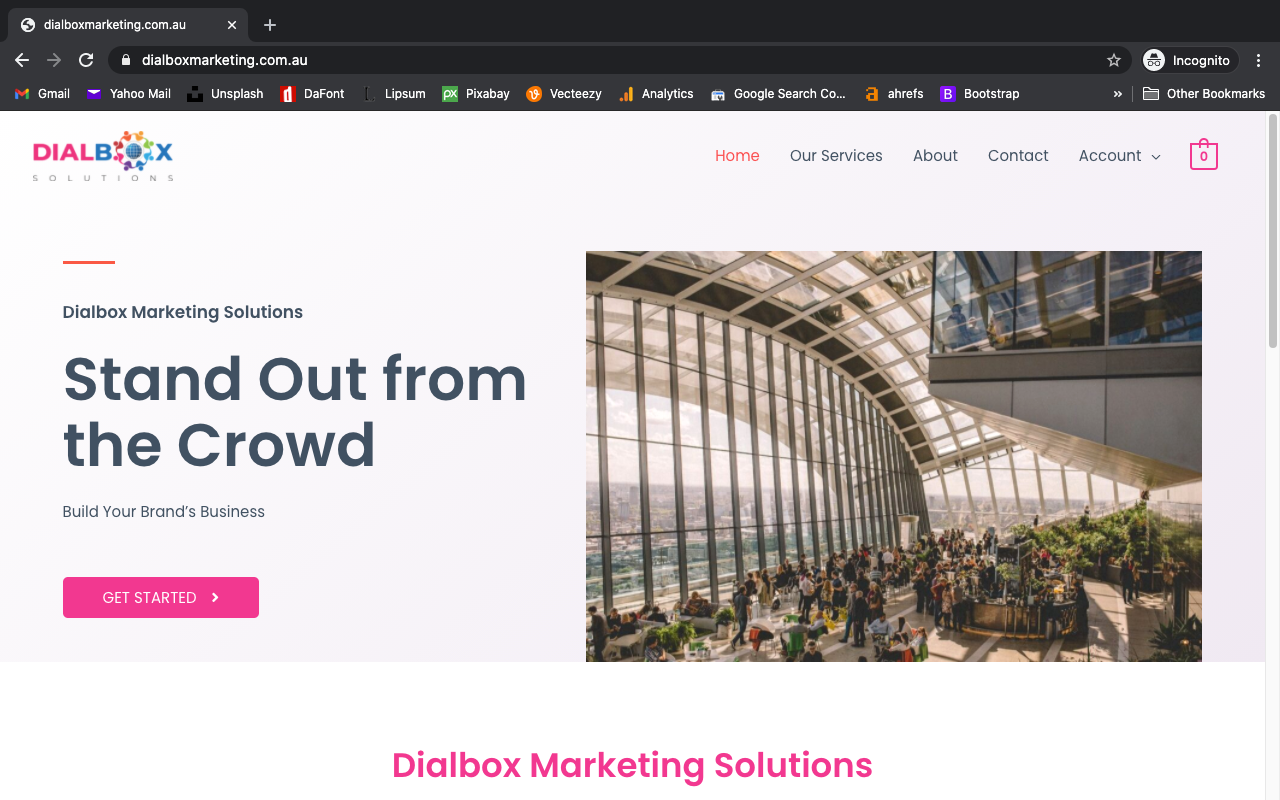Open the Bootstrap bookmark

click(x=980, y=93)
